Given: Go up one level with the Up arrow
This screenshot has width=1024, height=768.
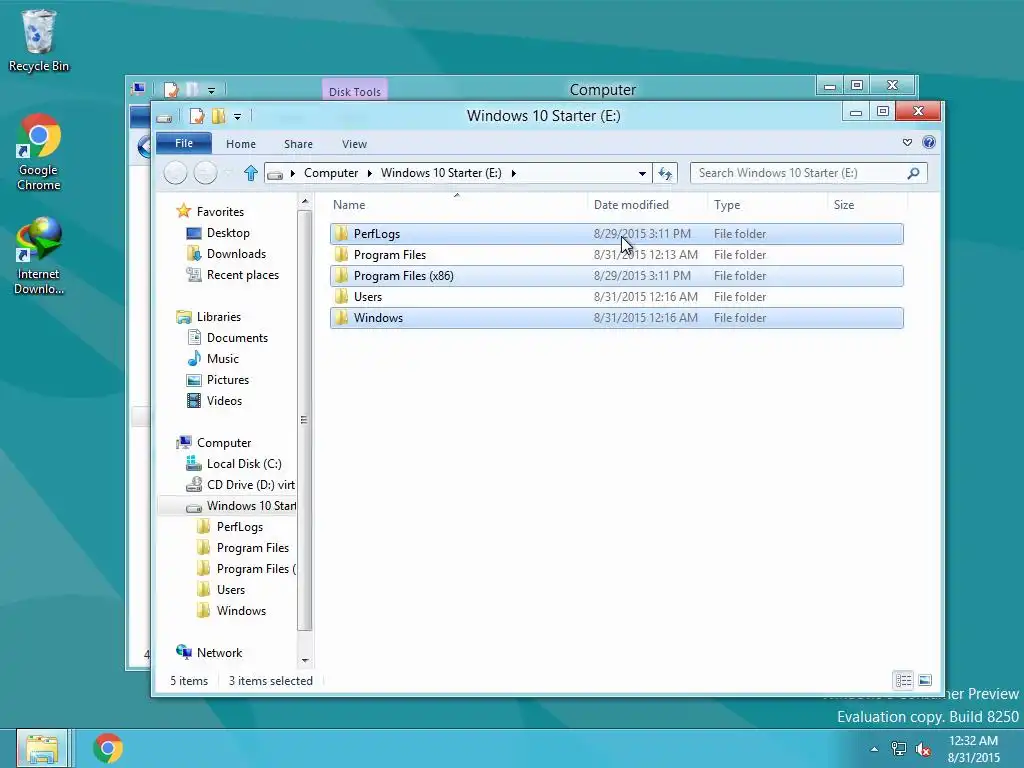Looking at the screenshot, I should point(251,173).
